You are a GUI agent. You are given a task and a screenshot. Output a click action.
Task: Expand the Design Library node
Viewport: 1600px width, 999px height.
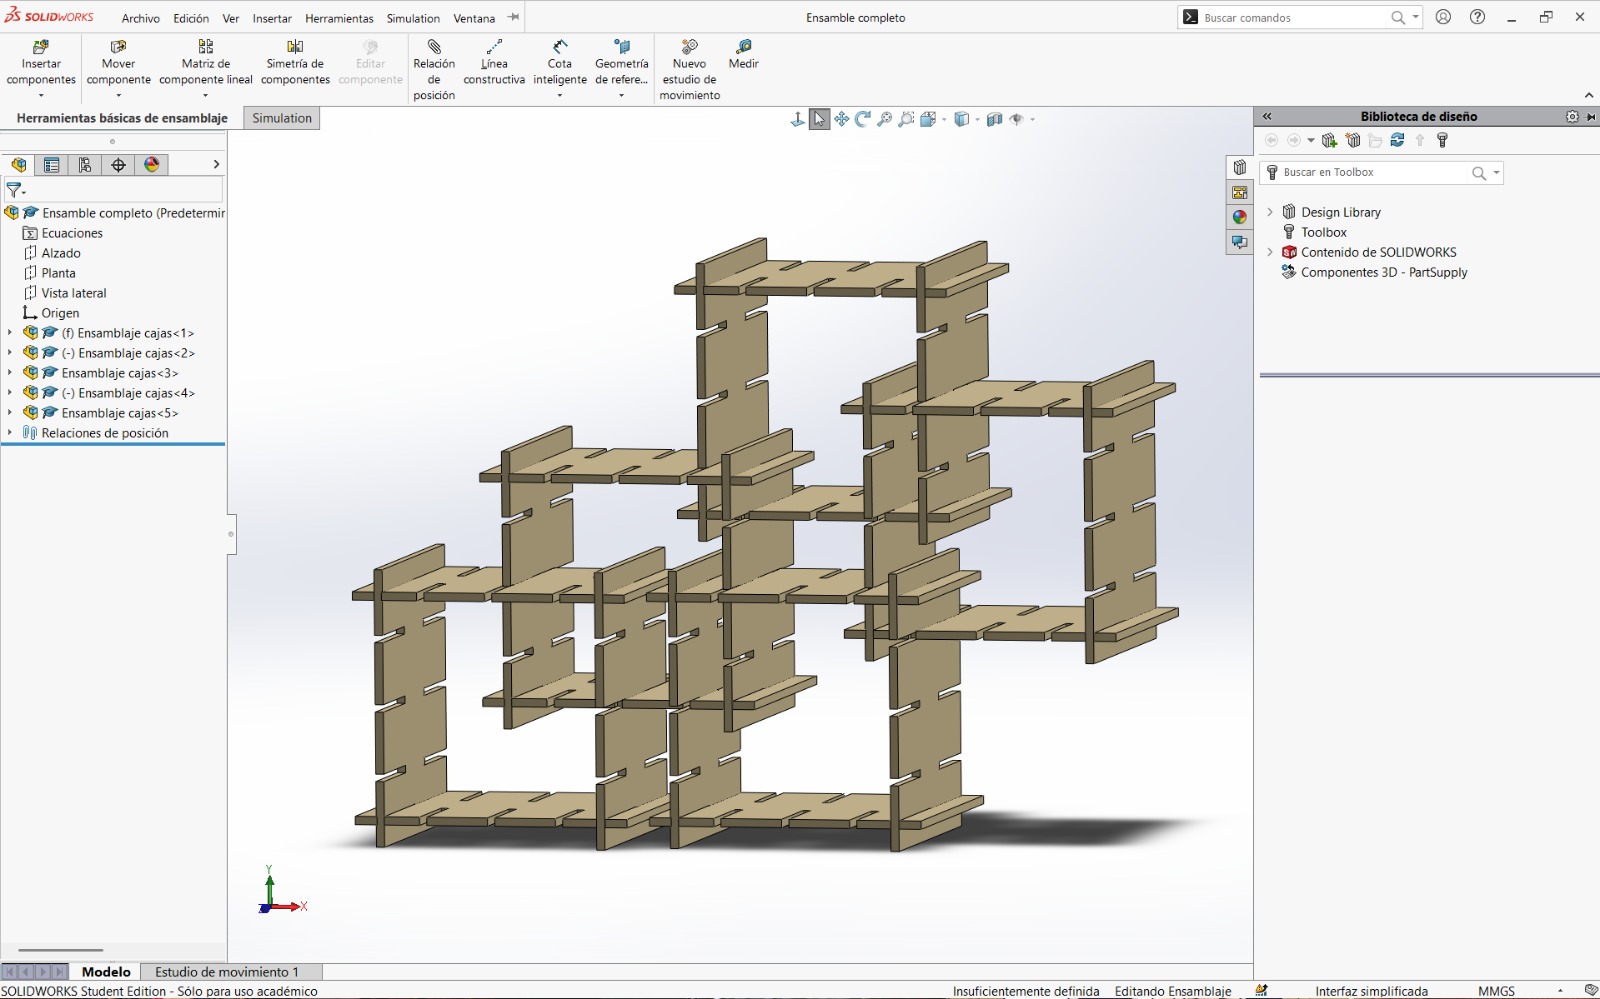[1270, 212]
